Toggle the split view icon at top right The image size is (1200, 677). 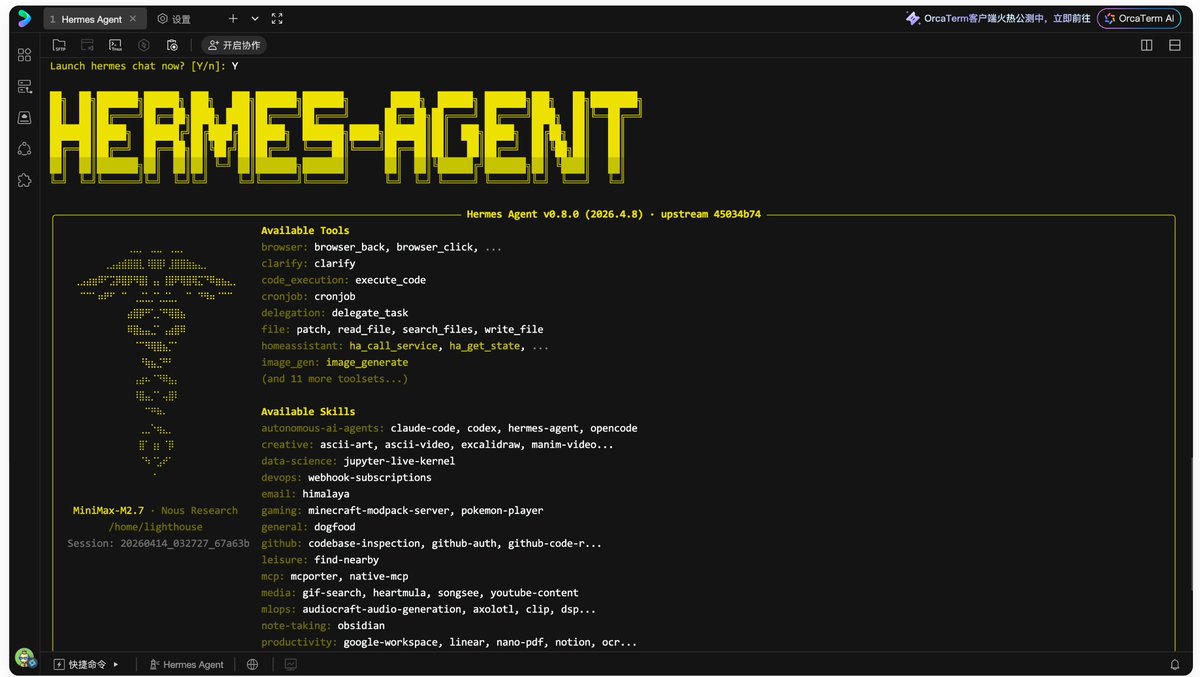(x=1146, y=44)
